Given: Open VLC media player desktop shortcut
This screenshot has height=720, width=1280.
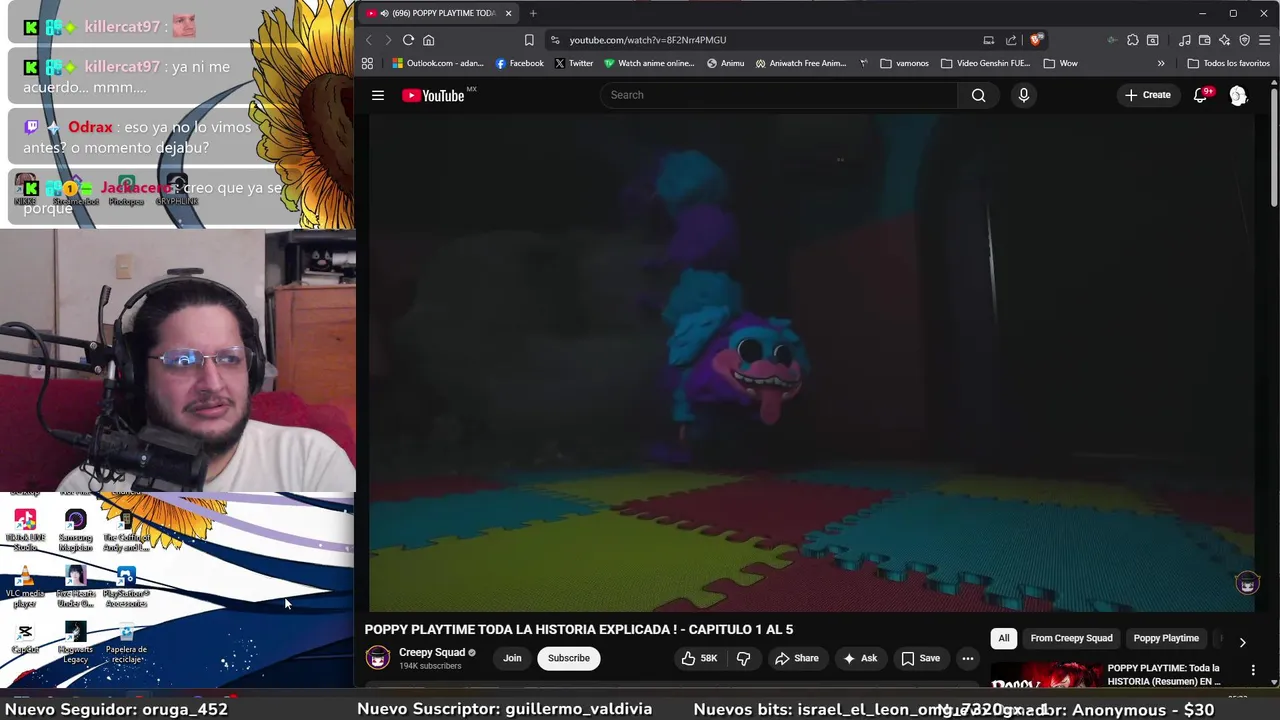Looking at the screenshot, I should 25,587.
